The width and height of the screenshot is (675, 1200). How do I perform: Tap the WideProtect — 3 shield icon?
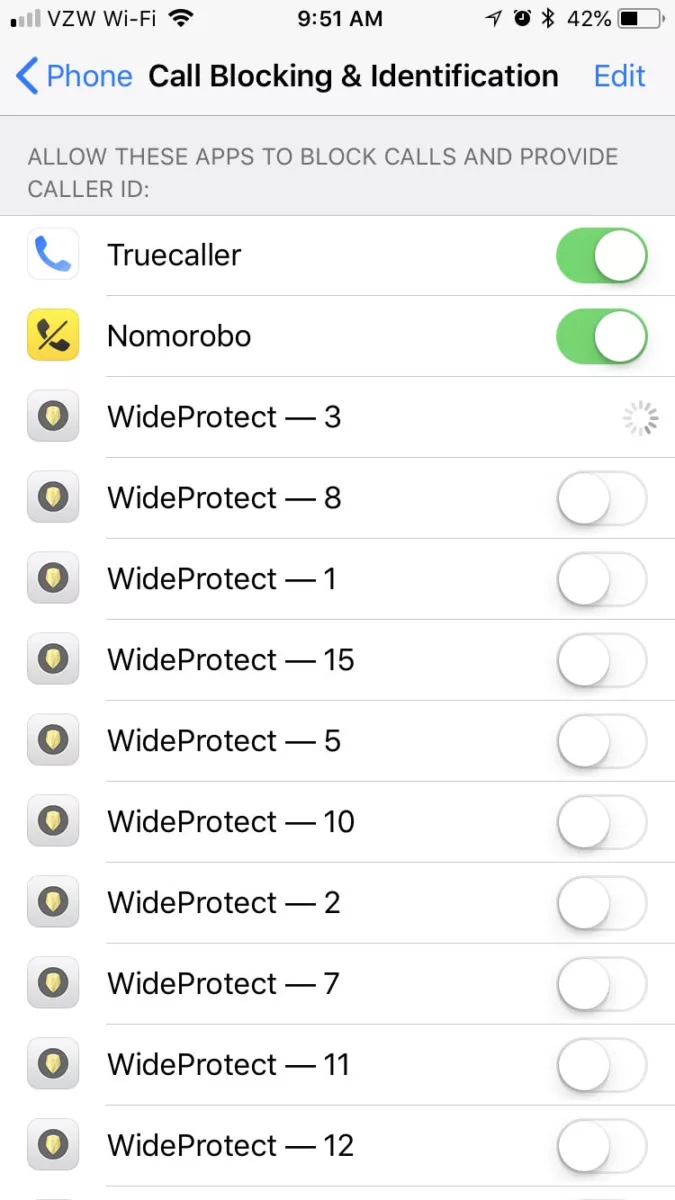tap(52, 418)
